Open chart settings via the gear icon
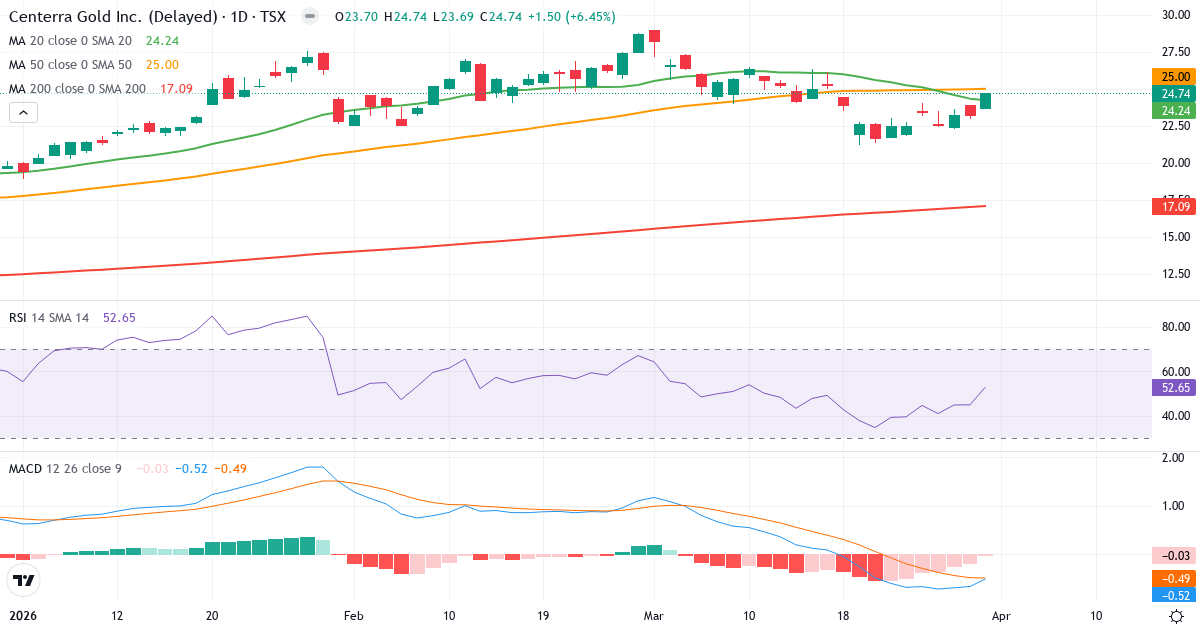This screenshot has width=1200, height=630. pyautogui.click(x=1174, y=617)
